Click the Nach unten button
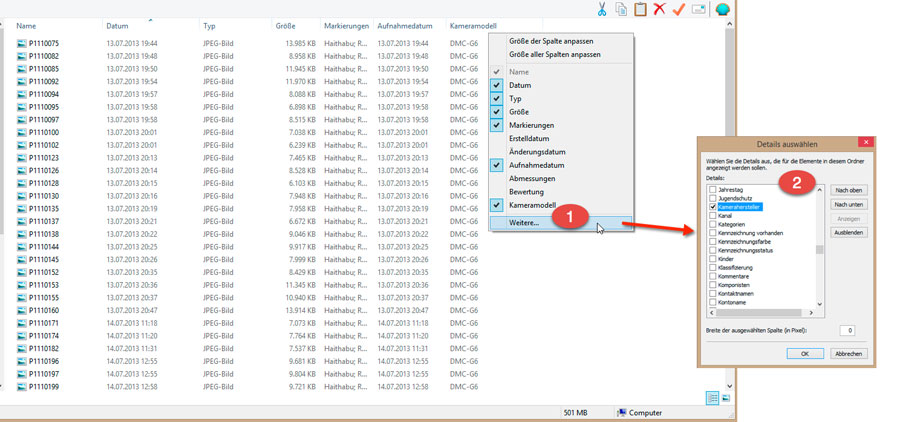This screenshot has width=900, height=422. (x=849, y=204)
